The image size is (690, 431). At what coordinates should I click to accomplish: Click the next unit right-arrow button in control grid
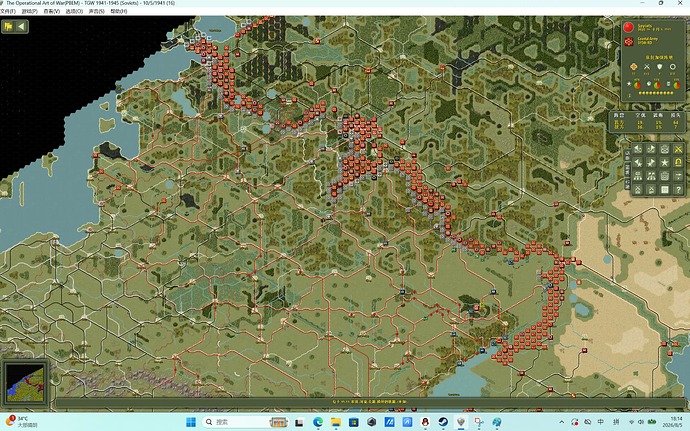(651, 149)
